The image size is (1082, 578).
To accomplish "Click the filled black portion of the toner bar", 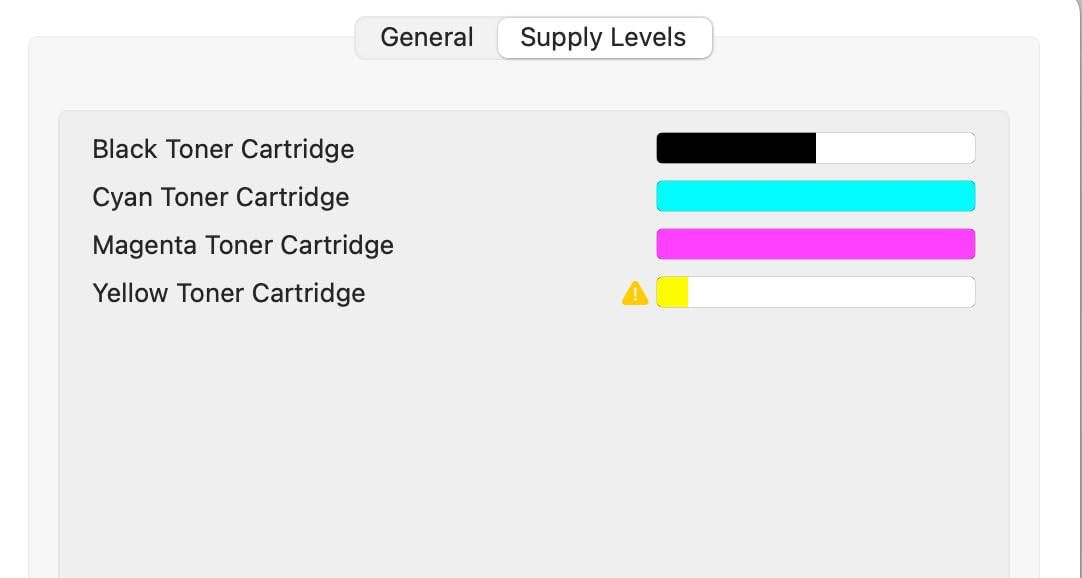I will pos(736,148).
